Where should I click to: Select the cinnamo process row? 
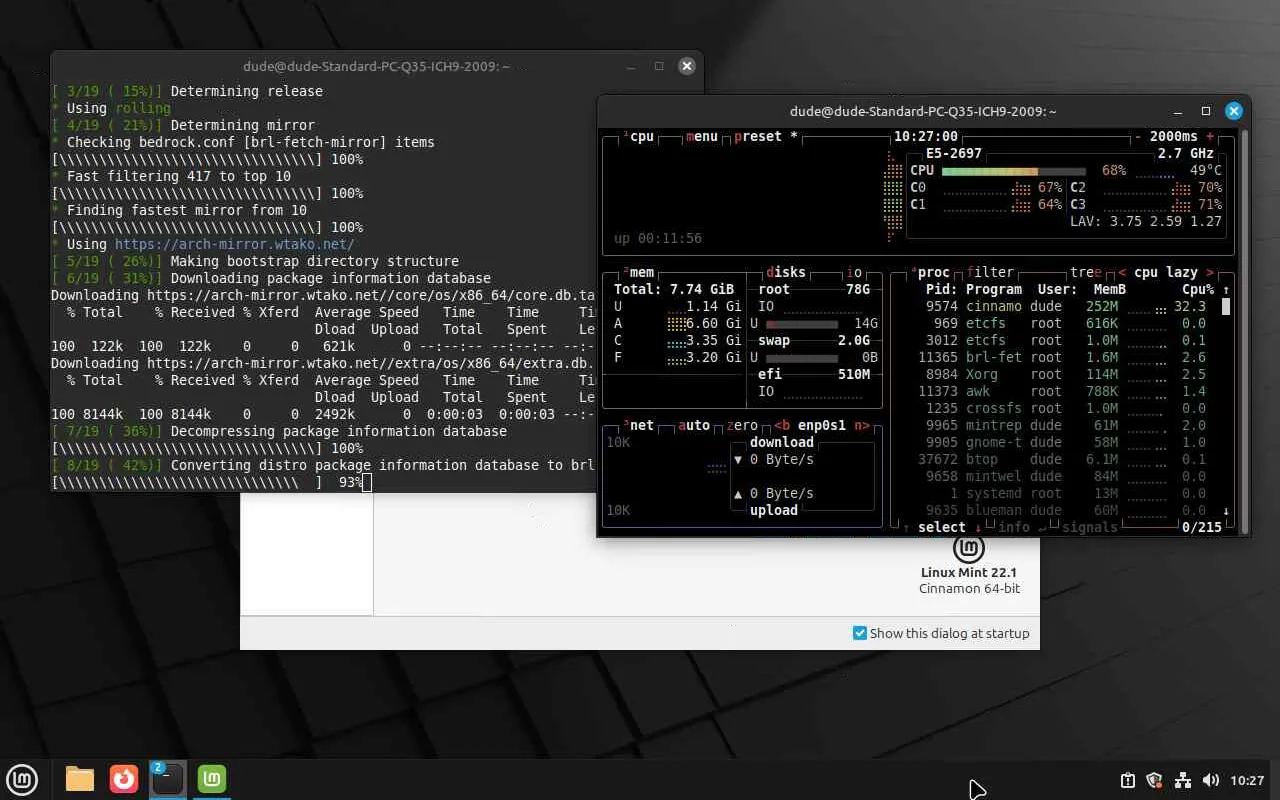tap(1065, 306)
